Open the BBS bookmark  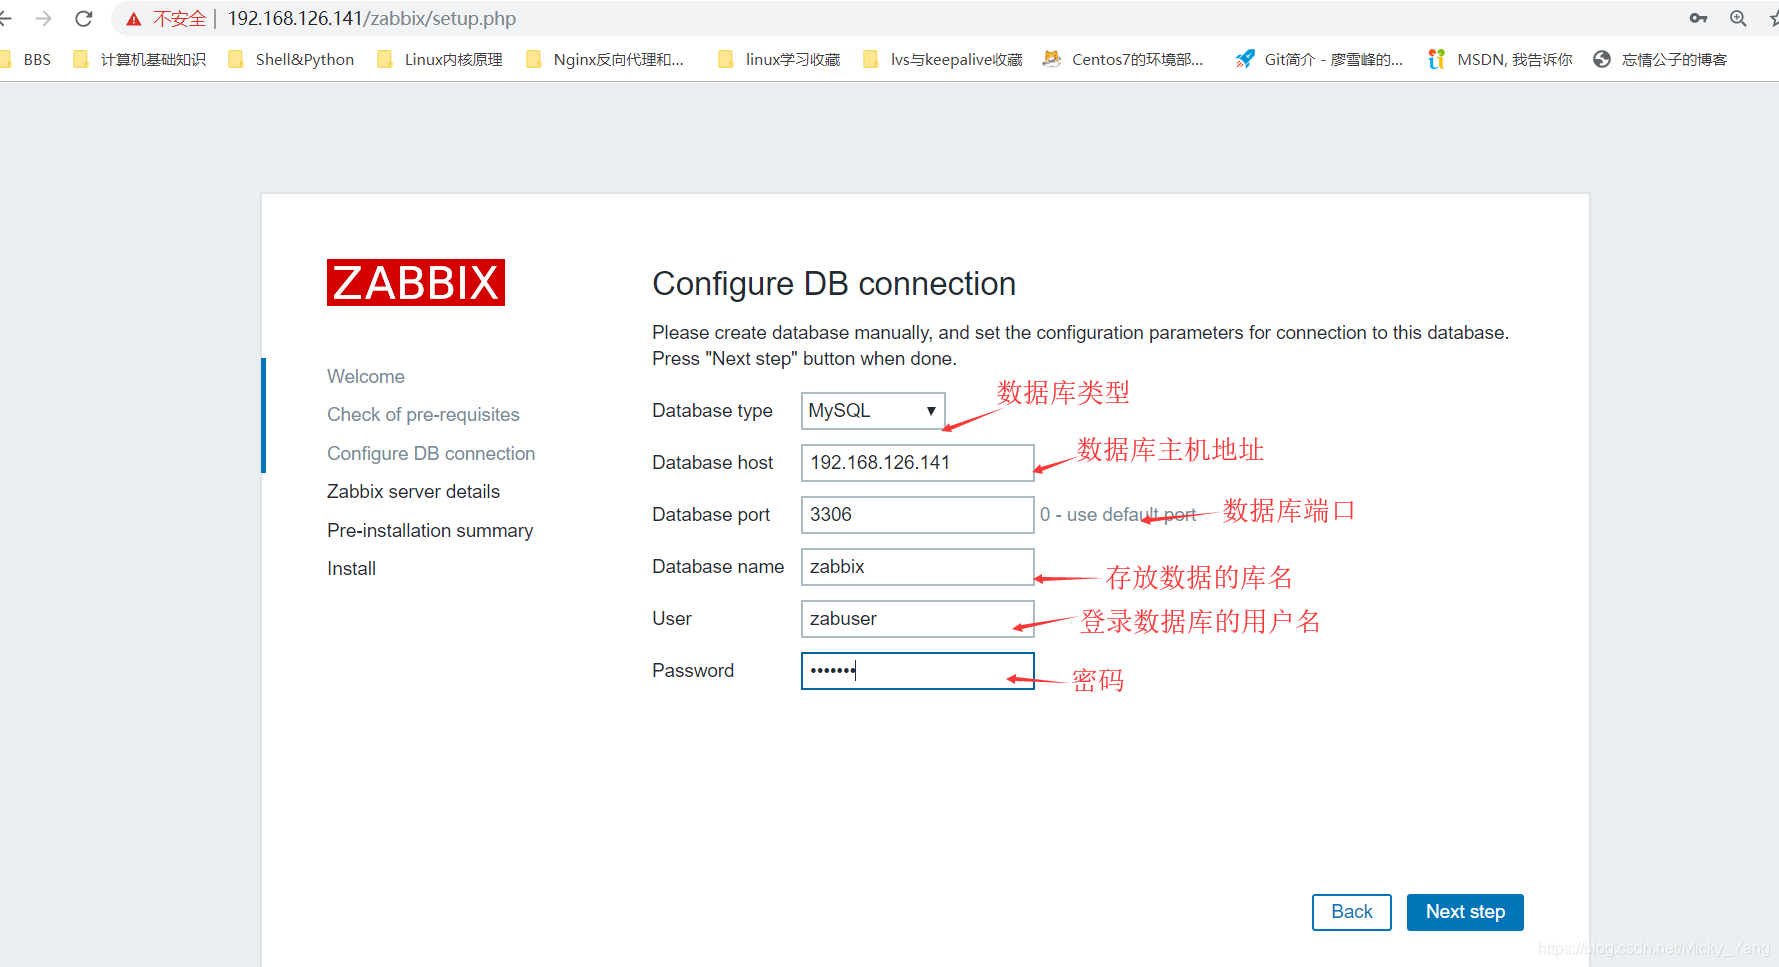pyautogui.click(x=27, y=59)
